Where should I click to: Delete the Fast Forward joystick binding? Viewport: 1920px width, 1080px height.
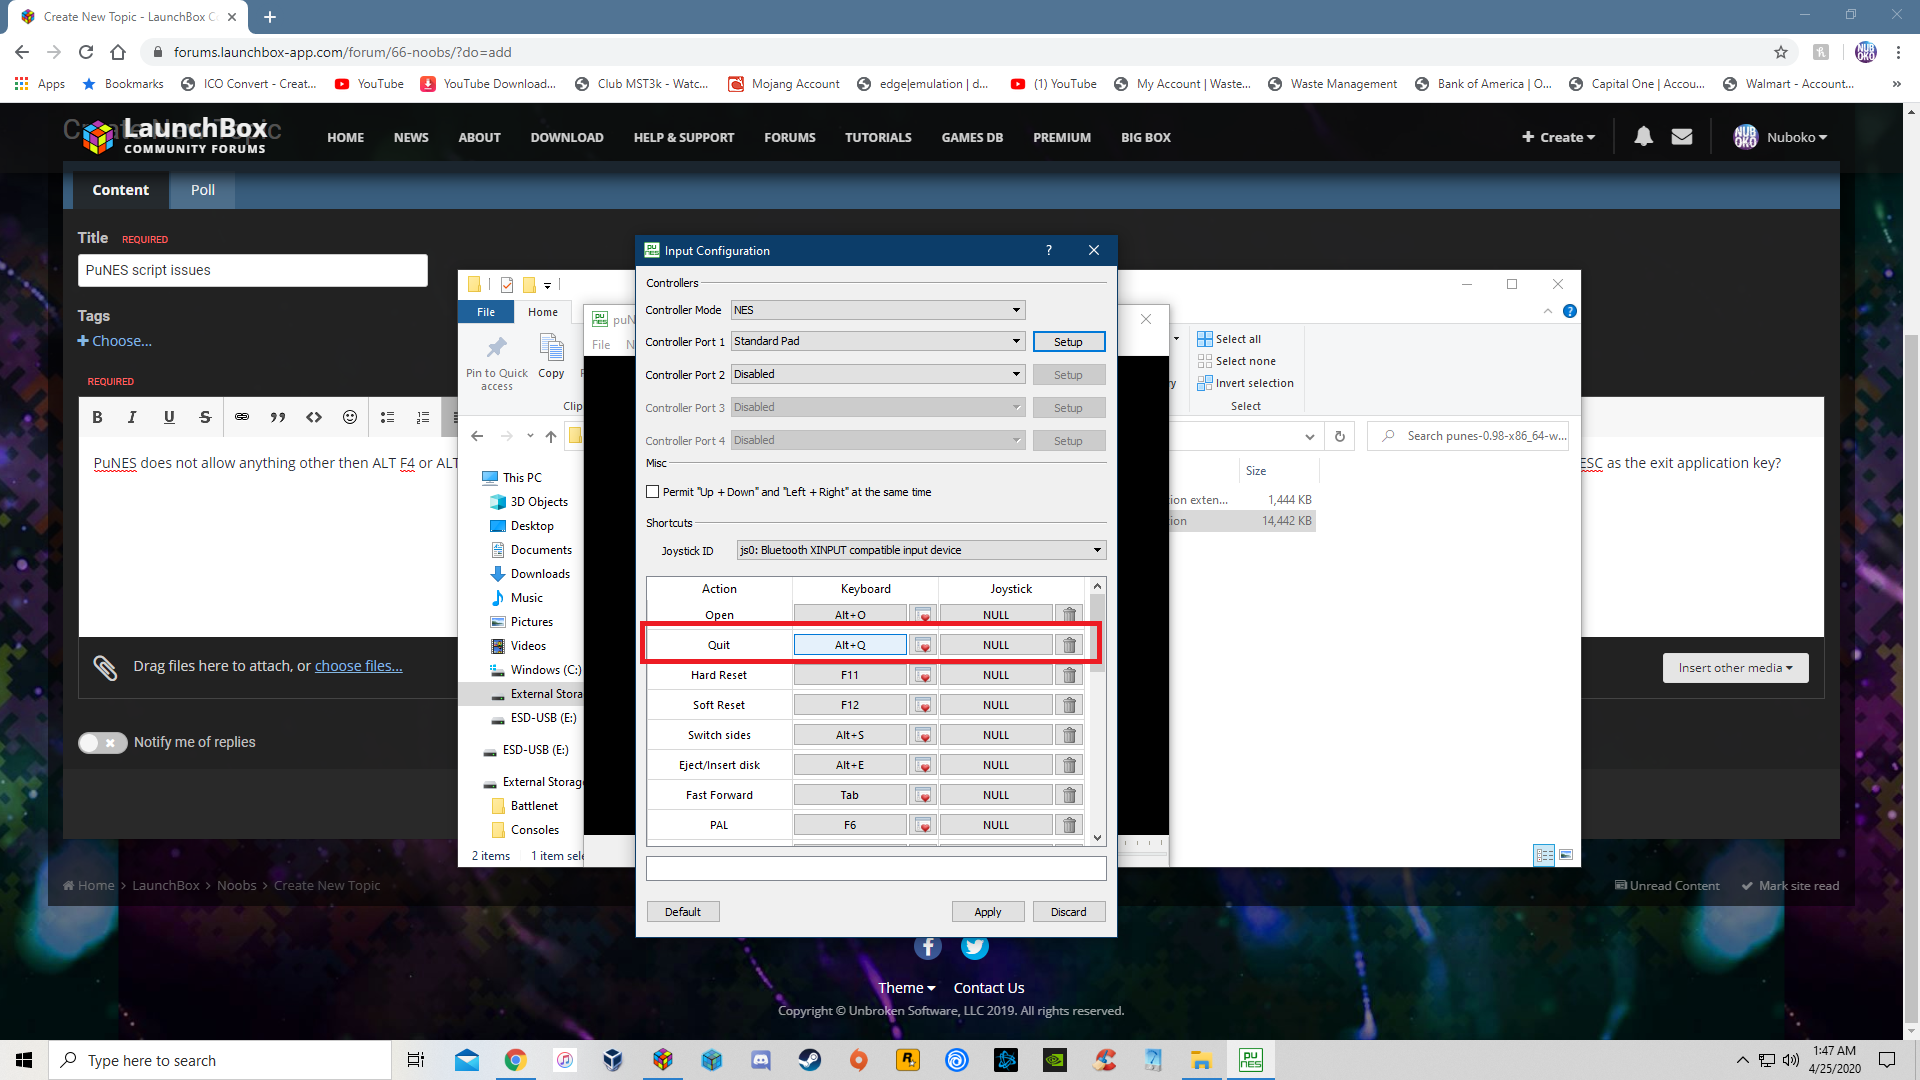coord(1069,795)
